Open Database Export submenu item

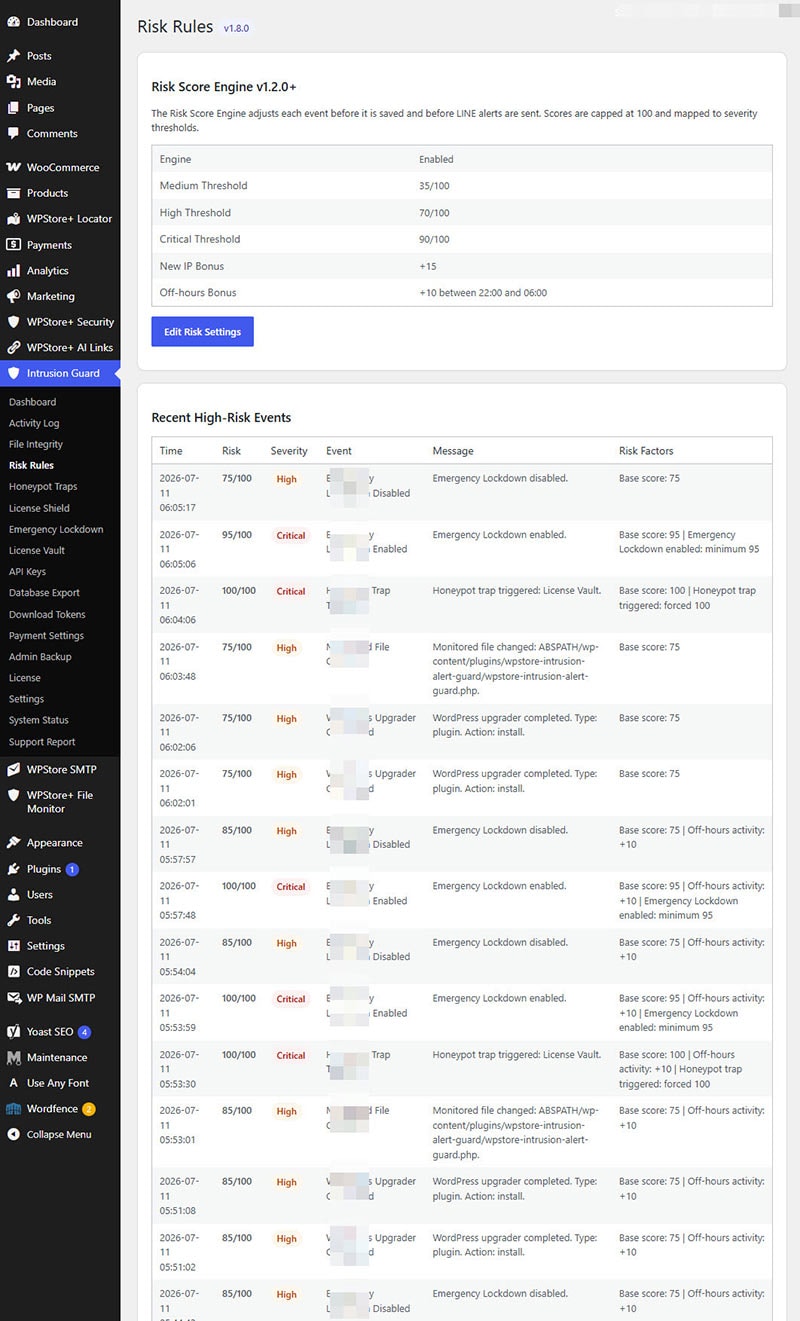coord(44,593)
